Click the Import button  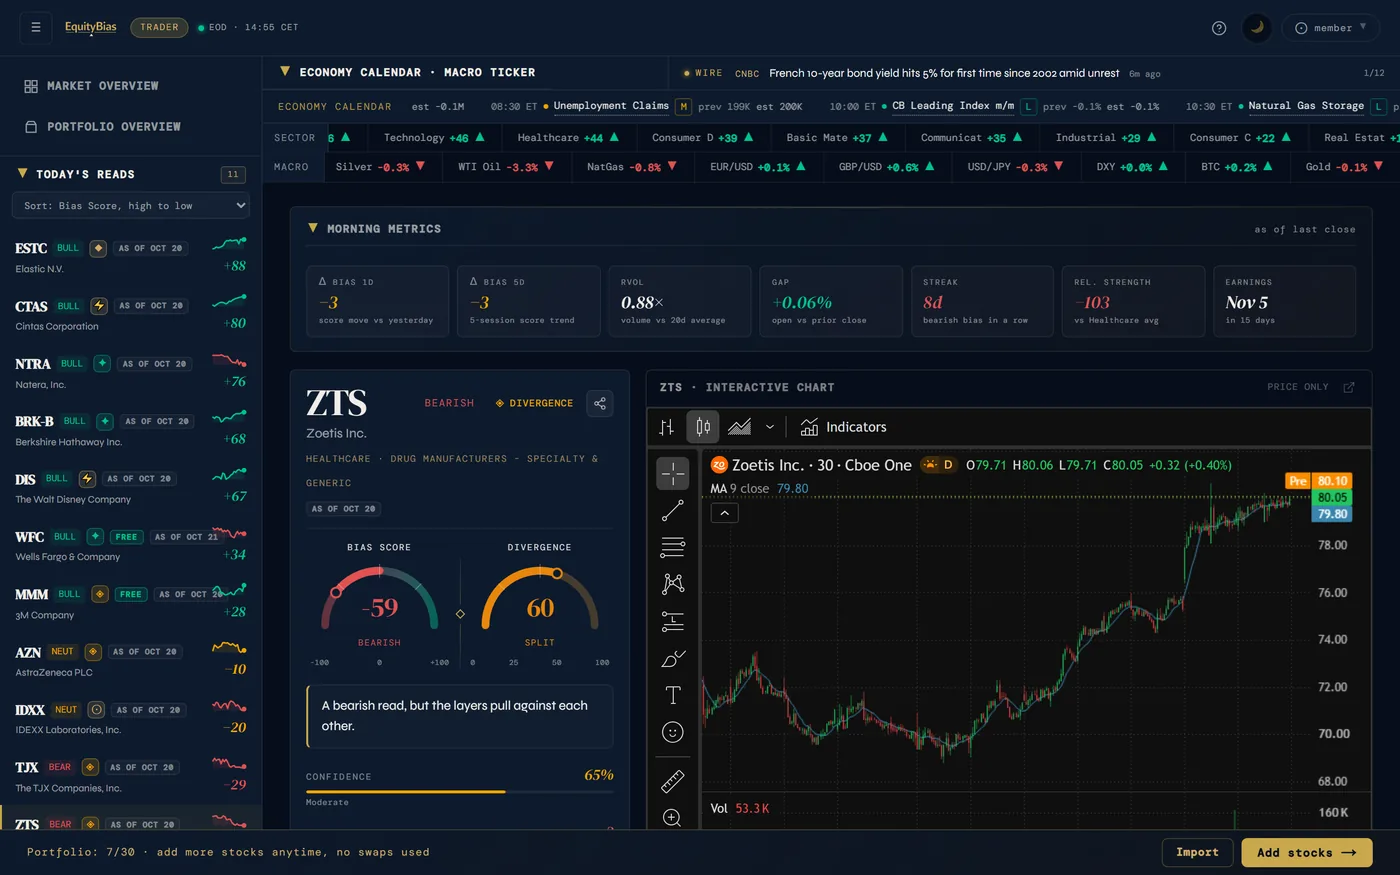click(1197, 852)
